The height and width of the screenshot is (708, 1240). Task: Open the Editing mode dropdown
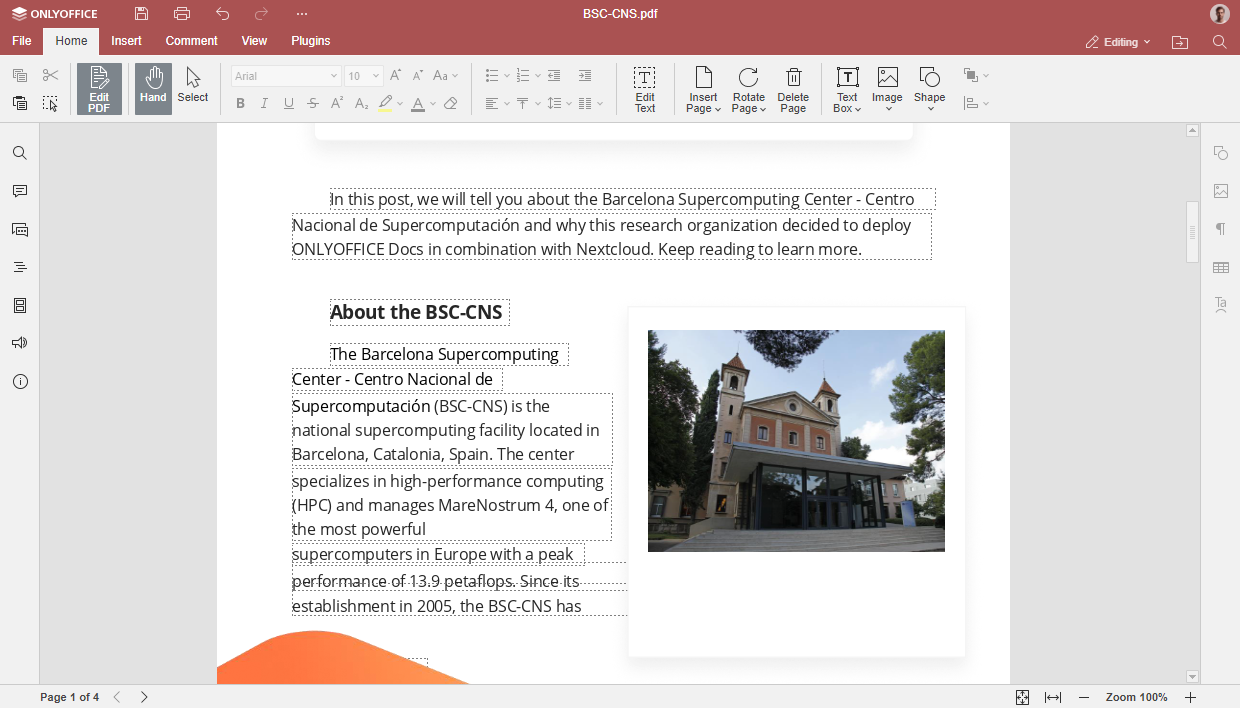point(1119,41)
